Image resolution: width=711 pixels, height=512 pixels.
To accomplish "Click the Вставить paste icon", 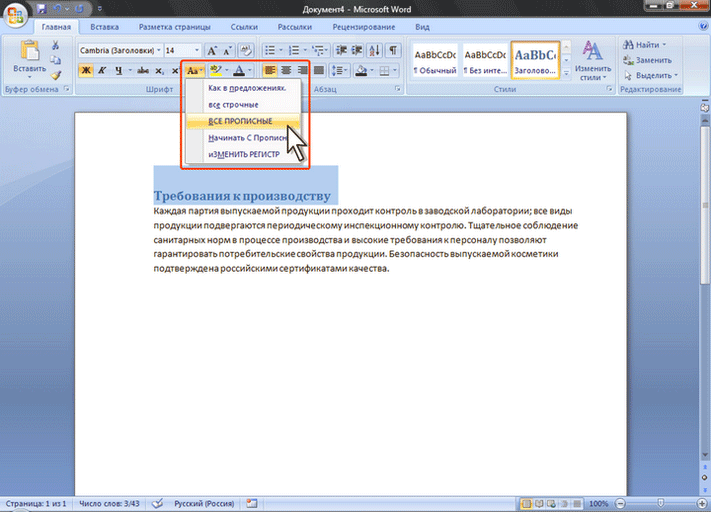I will point(29,51).
